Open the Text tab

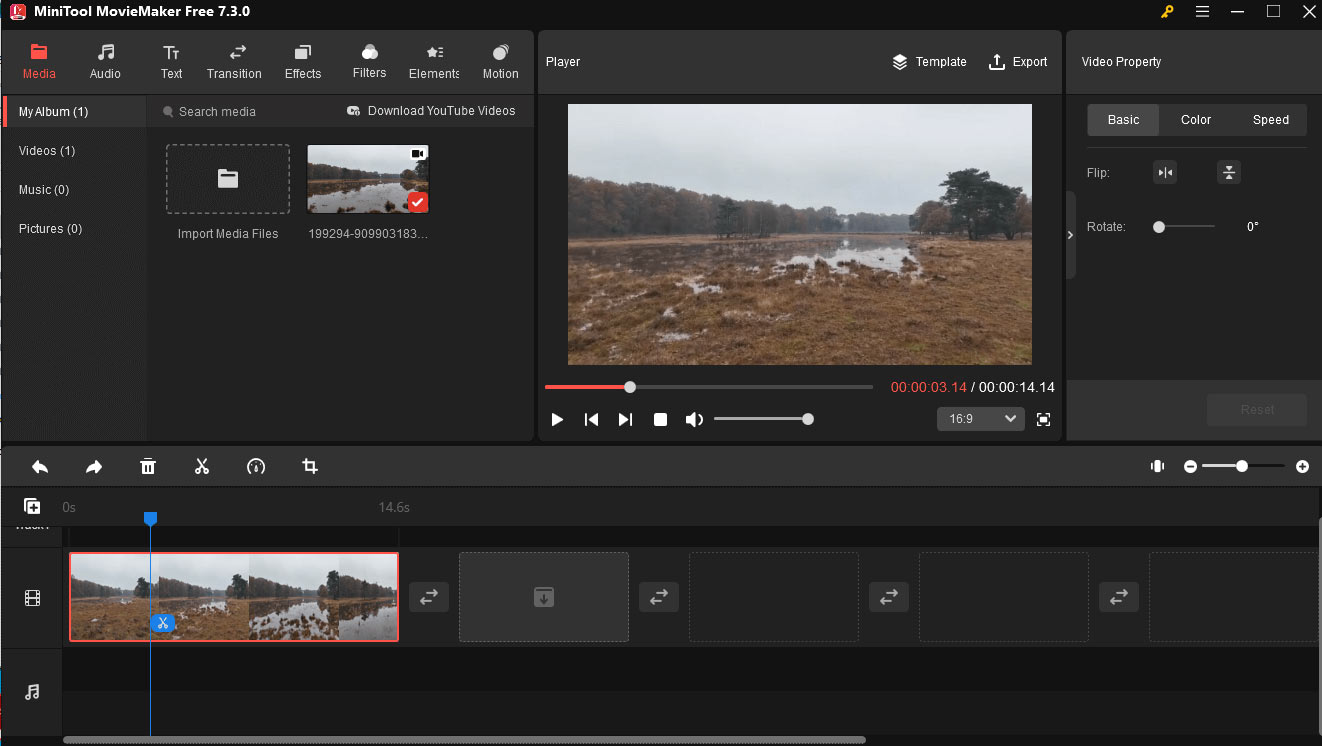point(171,62)
